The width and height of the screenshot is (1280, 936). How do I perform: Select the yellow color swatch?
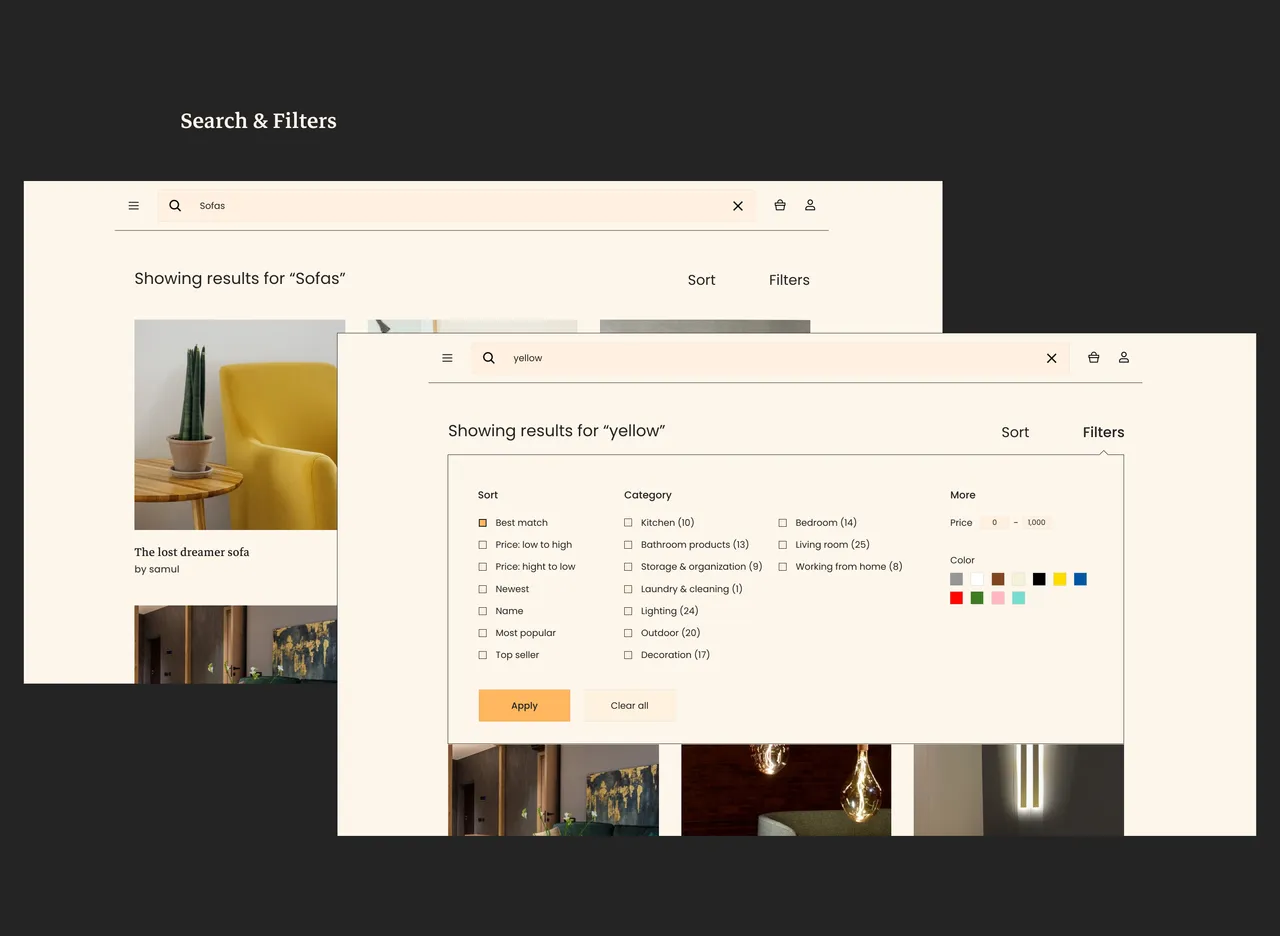tap(1060, 579)
